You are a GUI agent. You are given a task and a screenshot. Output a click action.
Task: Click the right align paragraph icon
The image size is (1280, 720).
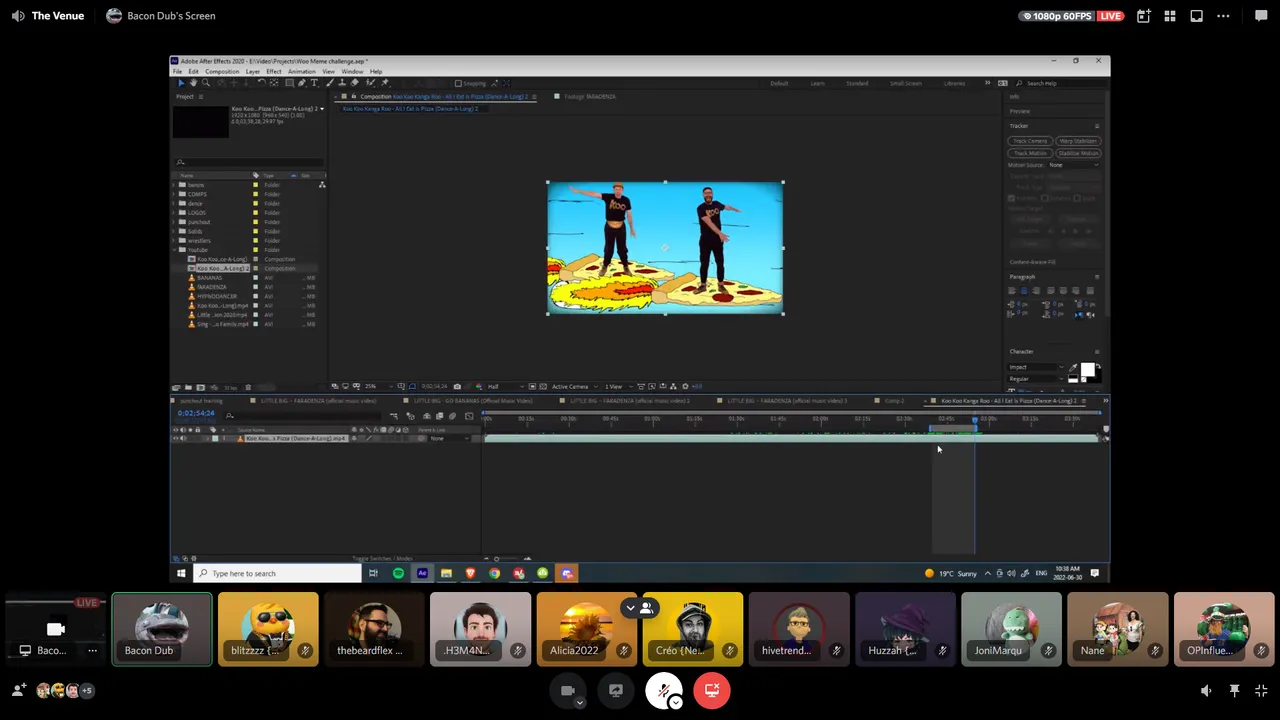click(x=1036, y=290)
